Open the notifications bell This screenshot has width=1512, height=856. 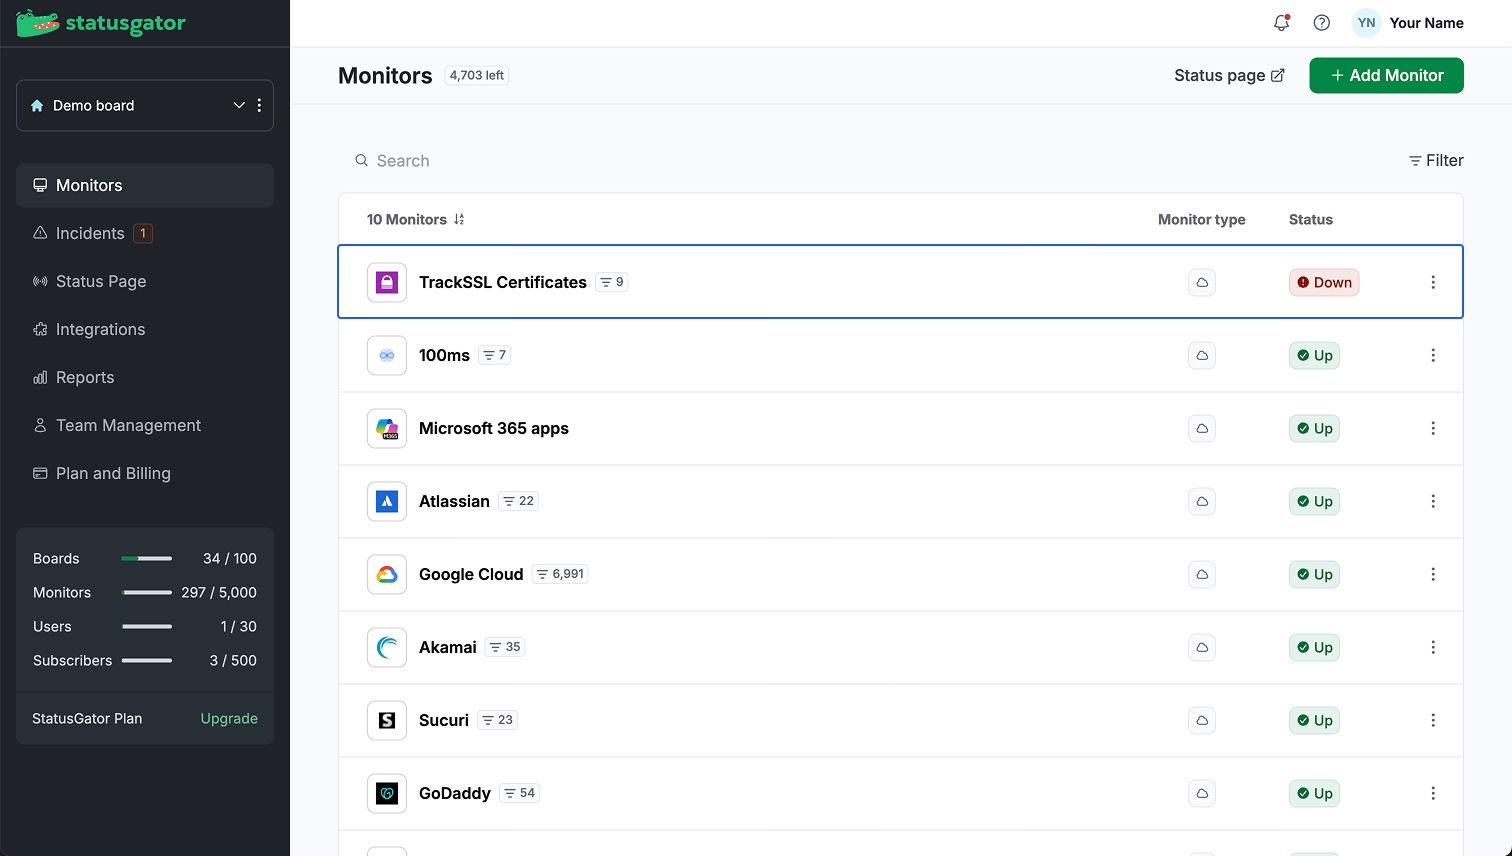1281,23
